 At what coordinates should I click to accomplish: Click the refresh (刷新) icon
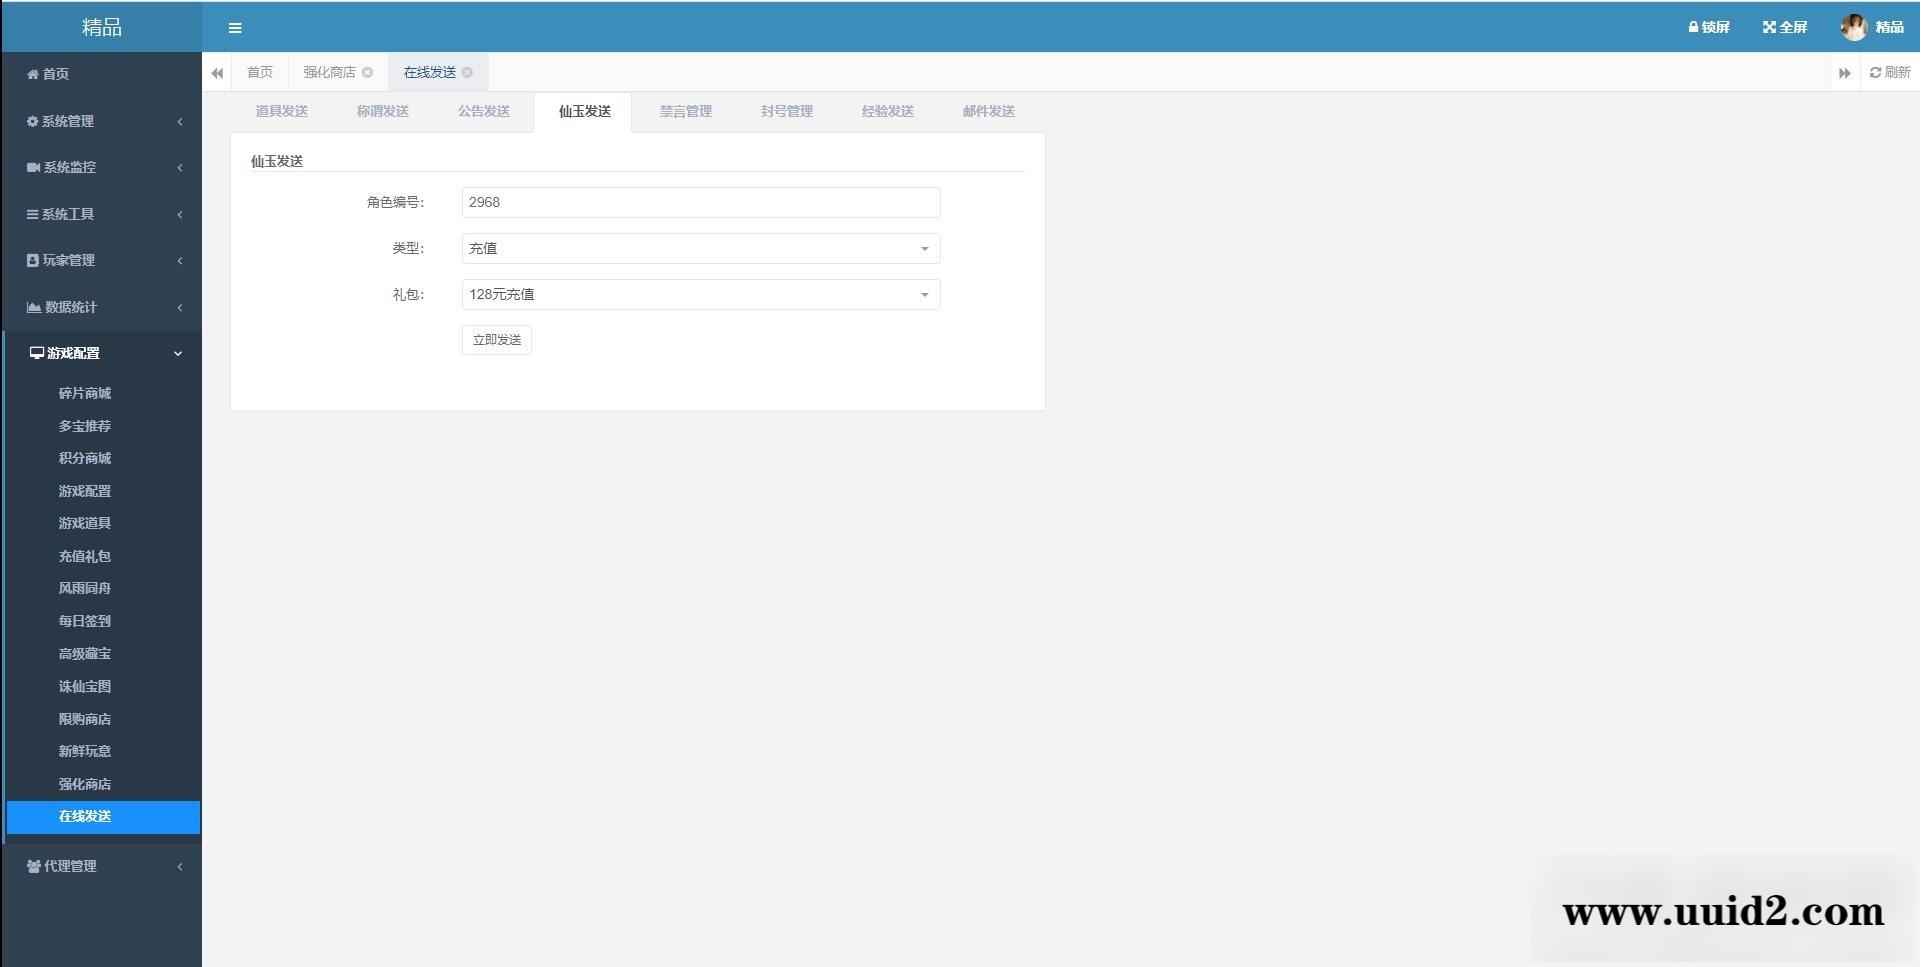pyautogui.click(x=1875, y=72)
